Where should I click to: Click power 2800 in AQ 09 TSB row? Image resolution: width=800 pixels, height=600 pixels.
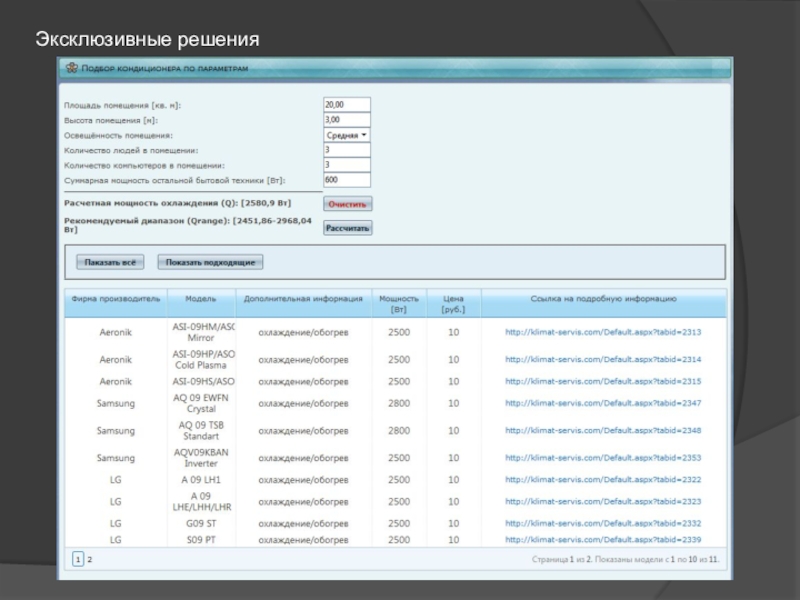[x=398, y=431]
